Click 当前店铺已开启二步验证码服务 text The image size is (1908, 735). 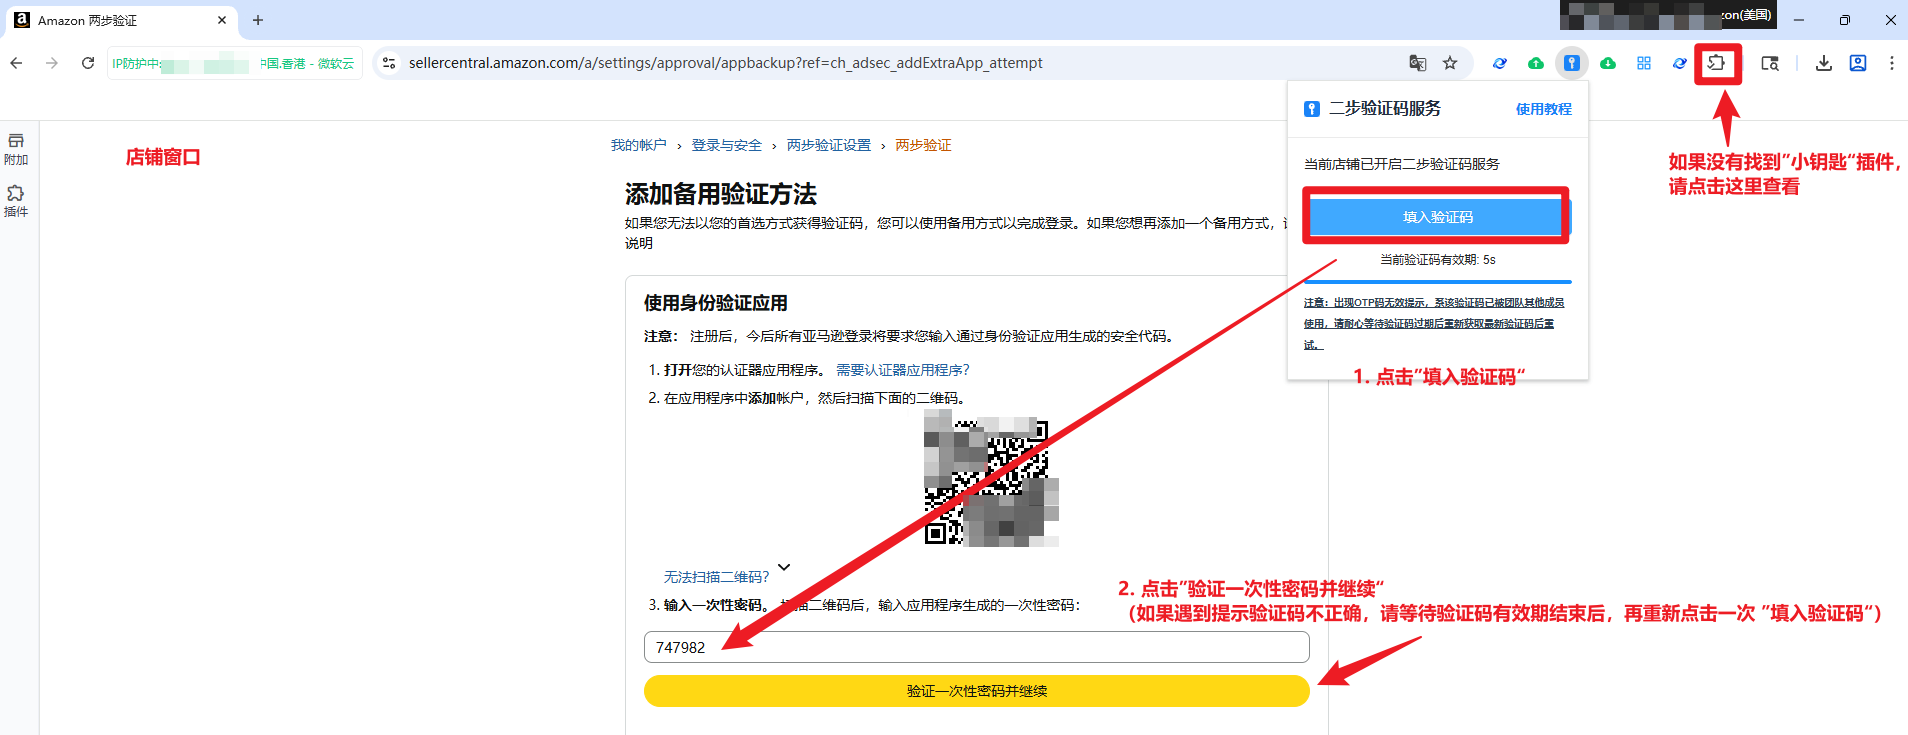click(1402, 164)
